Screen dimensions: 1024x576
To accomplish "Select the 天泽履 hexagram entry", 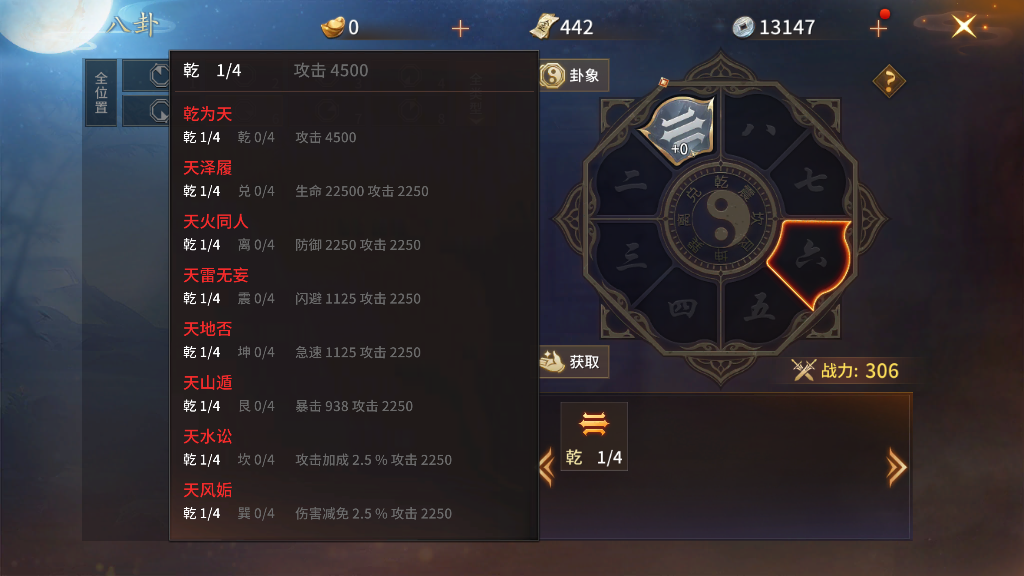I will point(208,168).
